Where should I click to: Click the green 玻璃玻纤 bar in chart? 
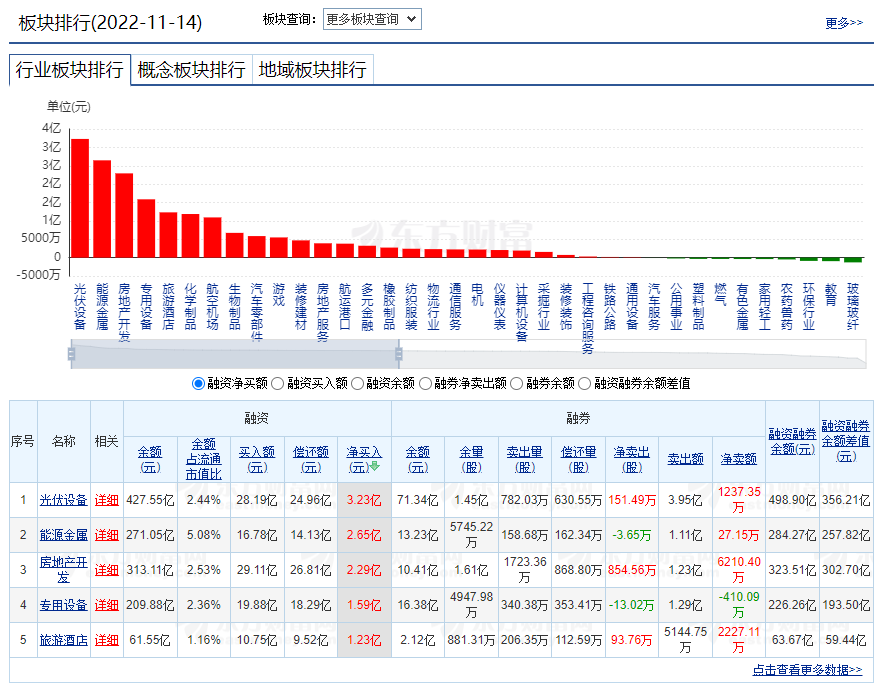(852, 260)
